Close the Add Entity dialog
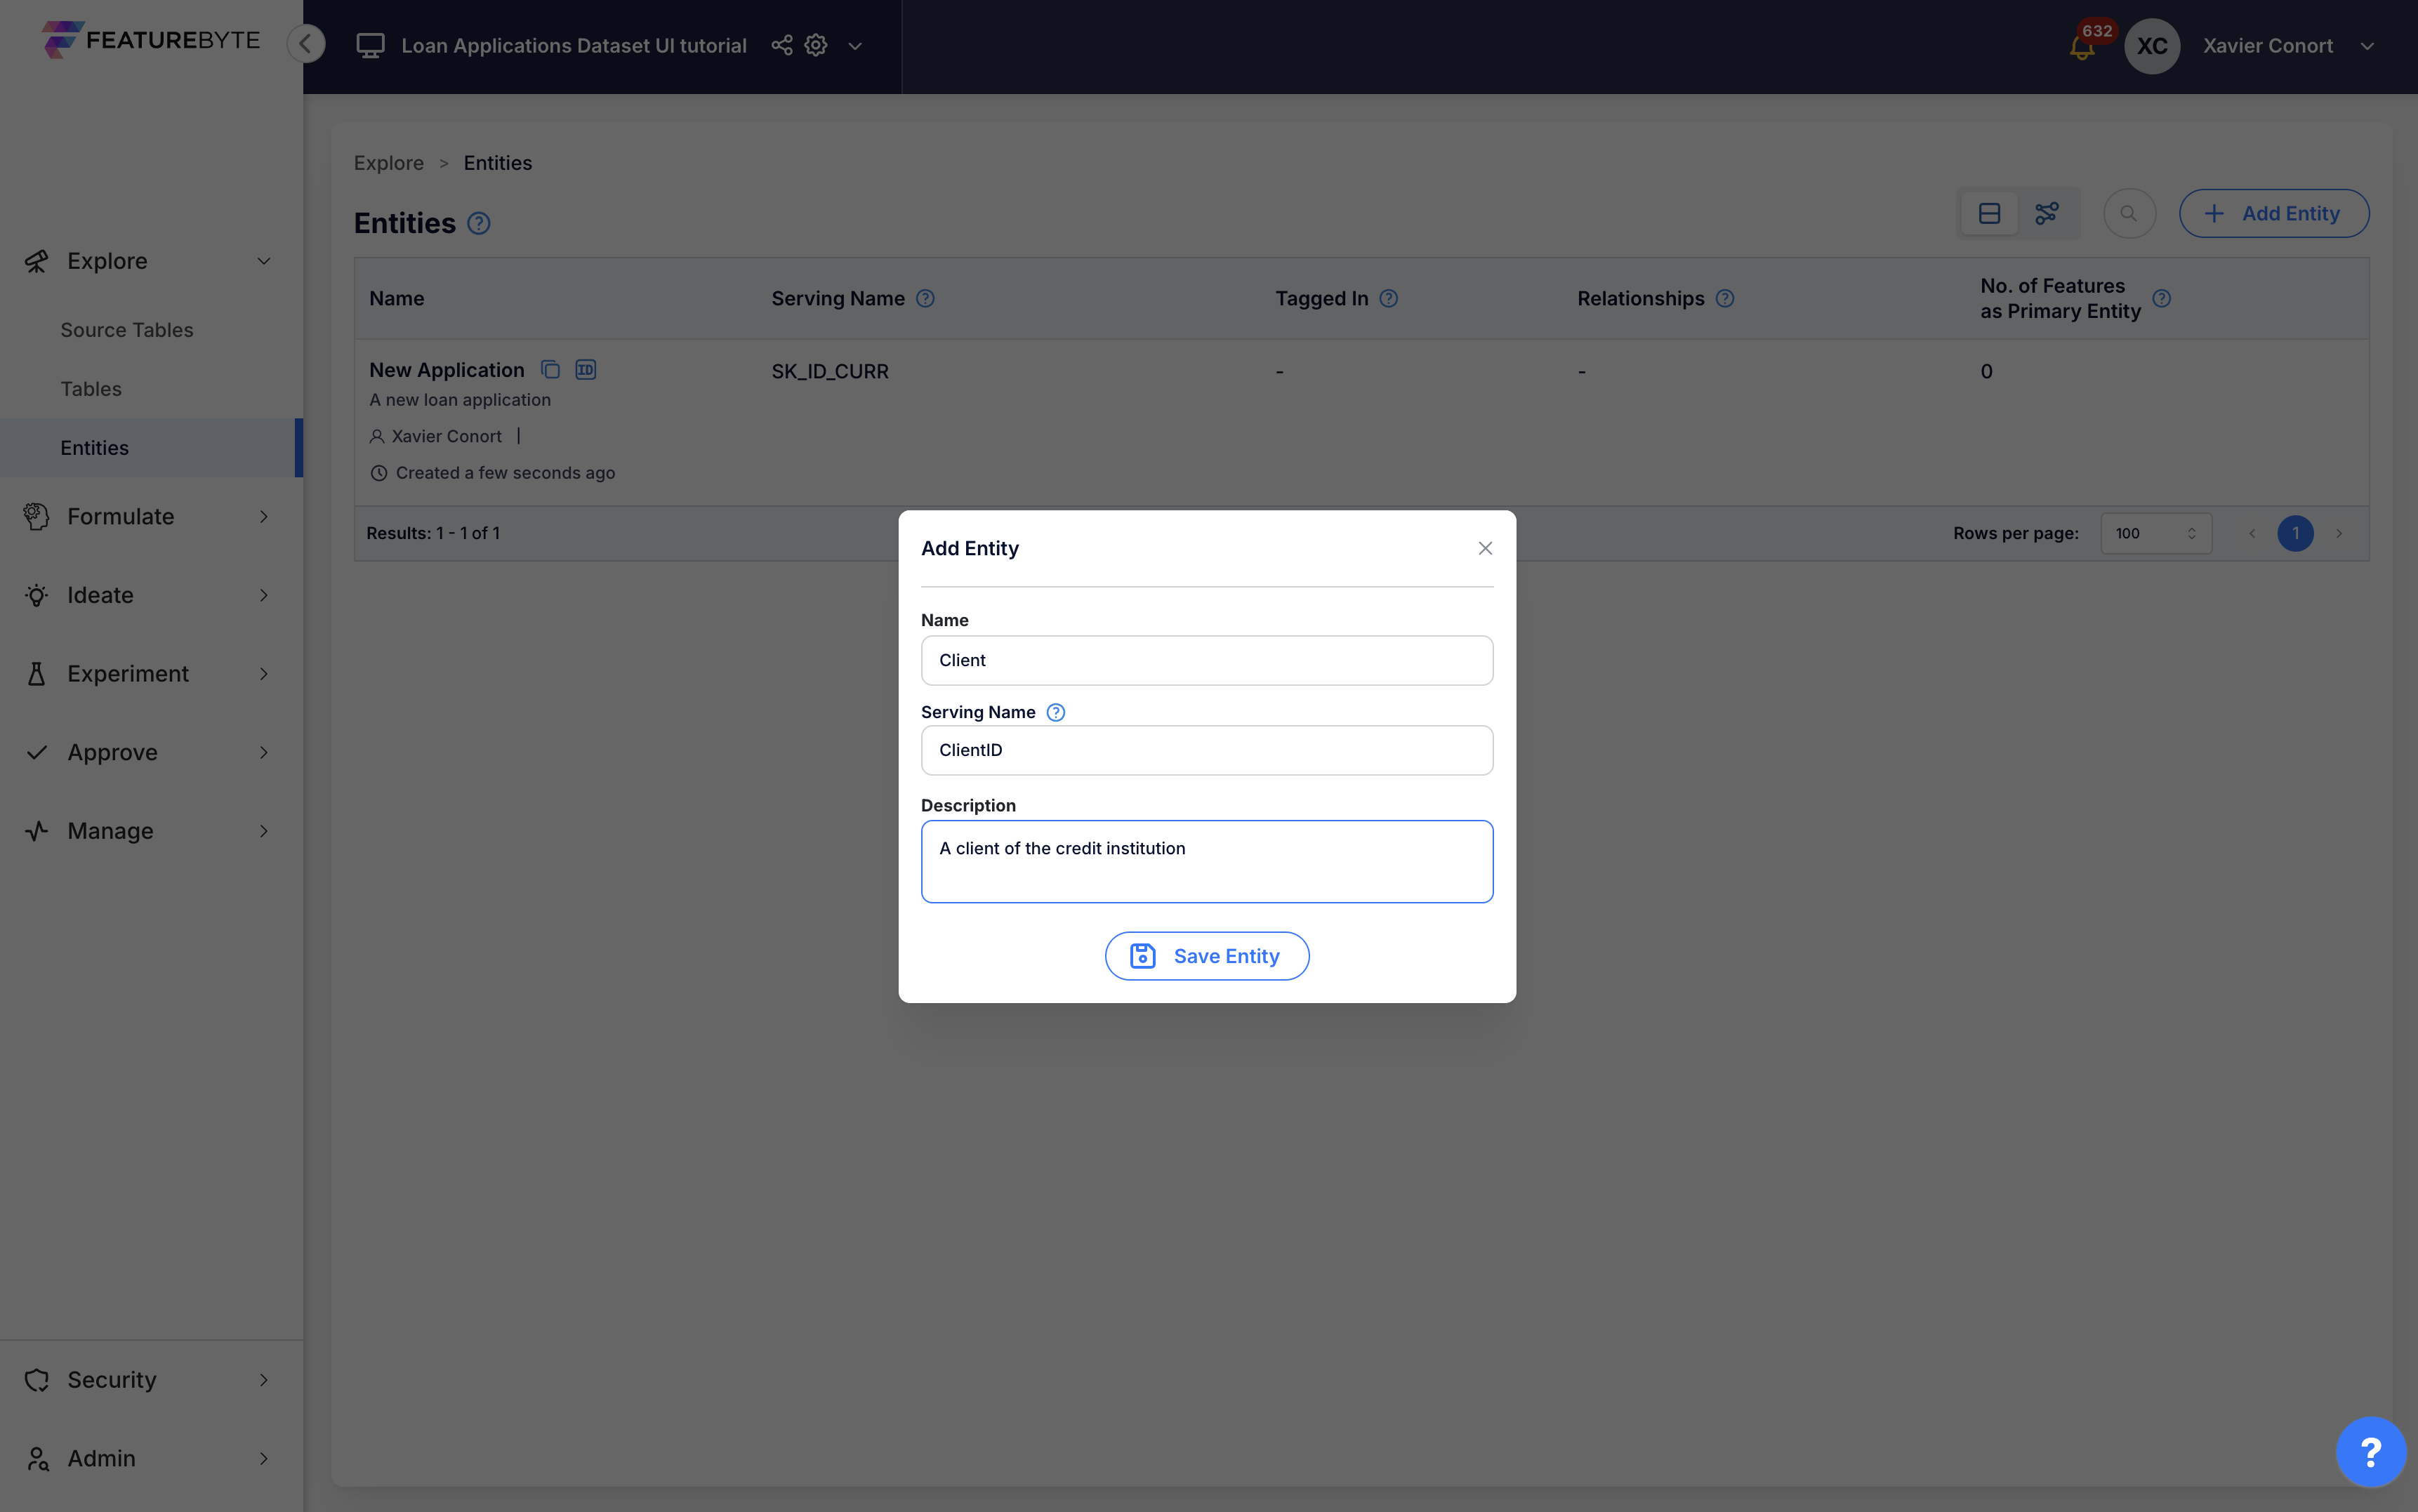This screenshot has width=2418, height=1512. click(1485, 548)
